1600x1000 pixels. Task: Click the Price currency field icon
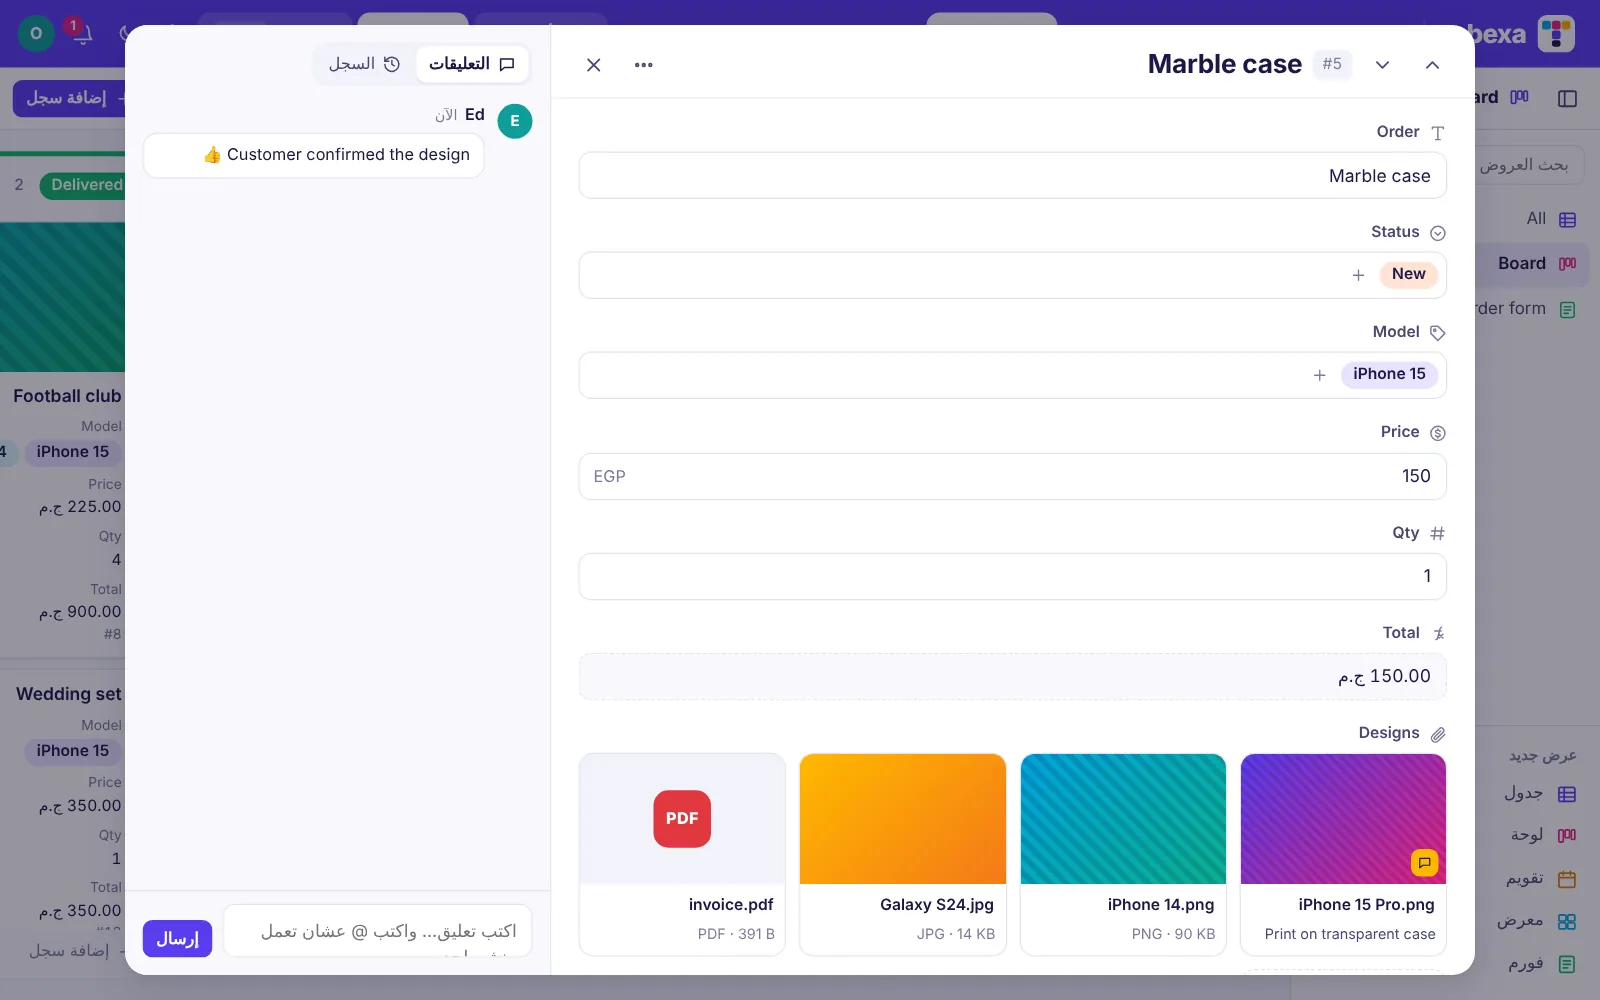click(x=1438, y=433)
